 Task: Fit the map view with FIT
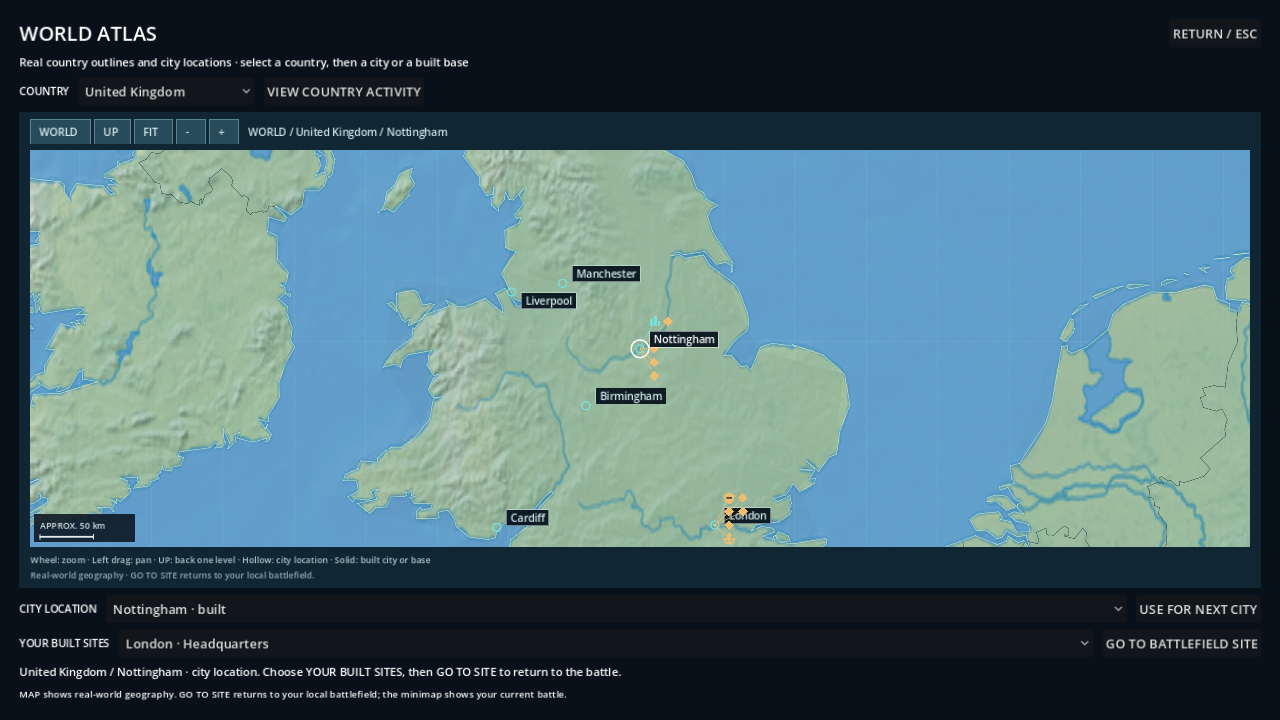[153, 132]
